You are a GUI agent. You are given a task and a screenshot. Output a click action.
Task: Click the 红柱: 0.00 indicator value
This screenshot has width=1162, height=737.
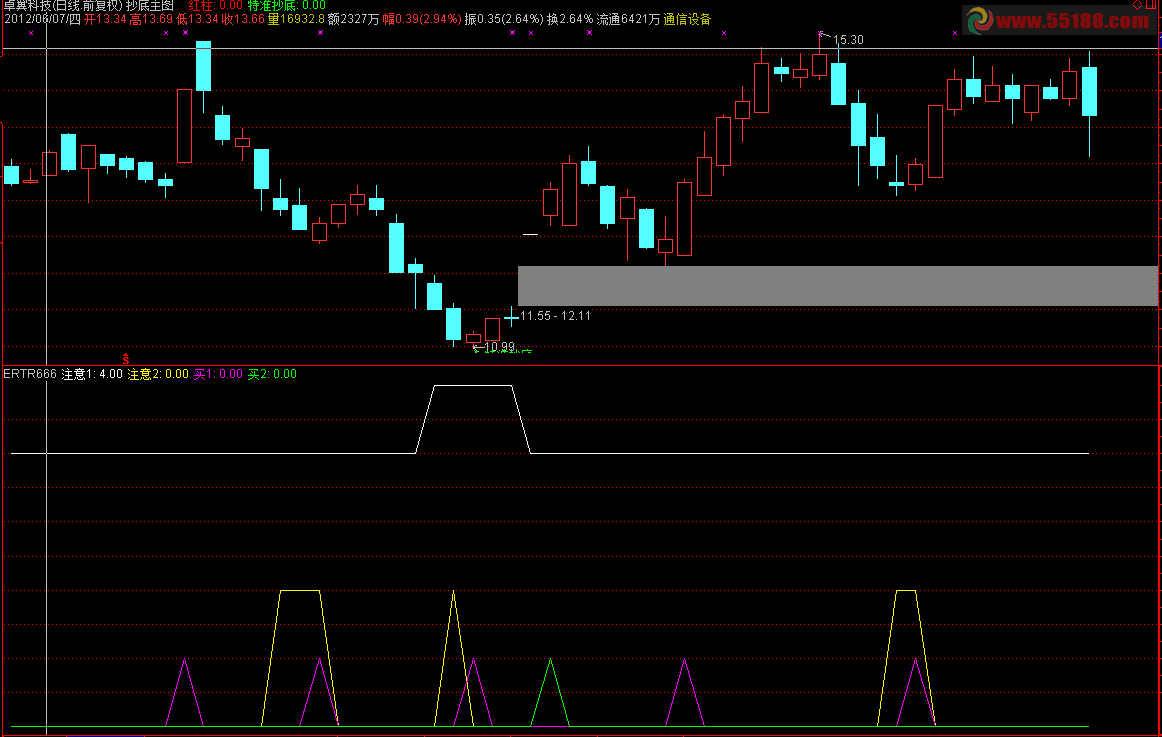(216, 5)
